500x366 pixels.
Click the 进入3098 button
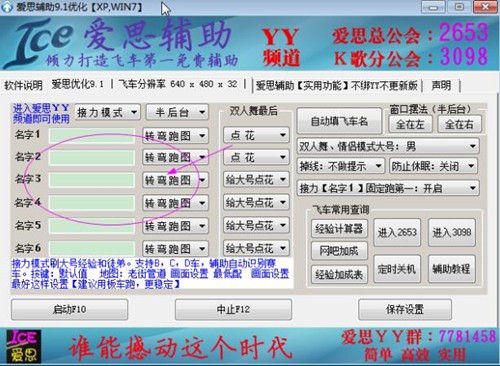452,232
